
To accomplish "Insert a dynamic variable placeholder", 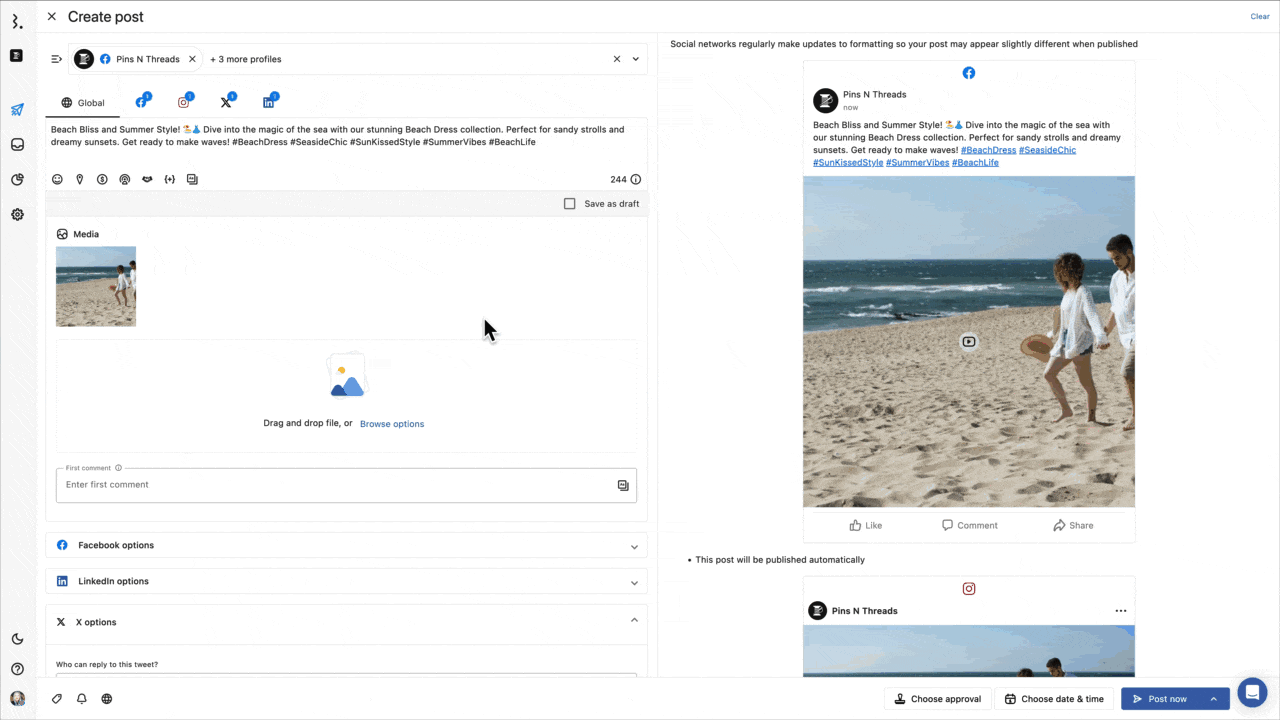I will point(170,180).
